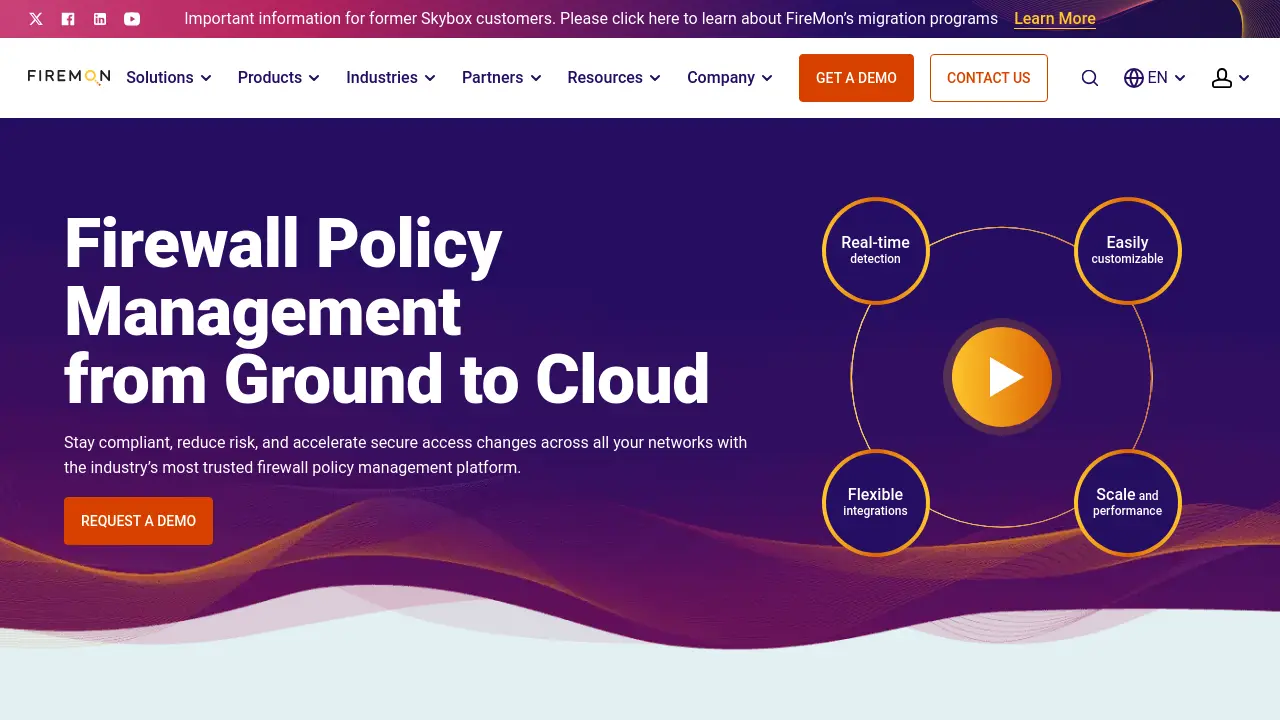Click the CONTACT US button
This screenshot has width=1280, height=720.
[989, 77]
